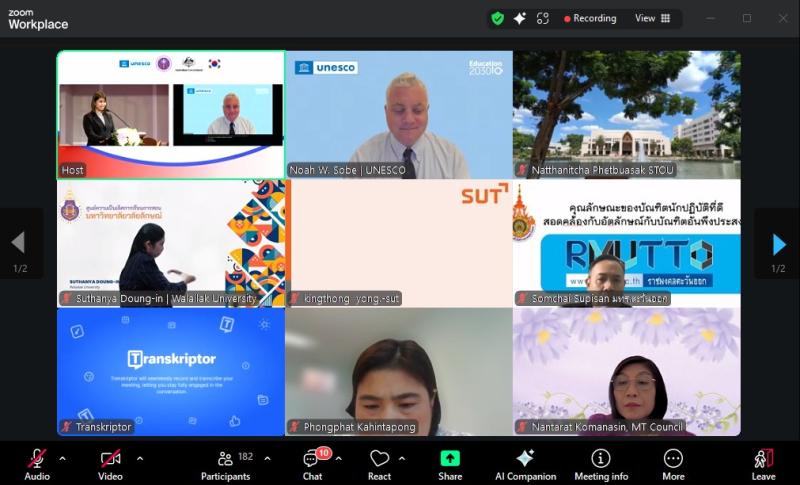Click the AI sparkle icon in top bar
Image resolution: width=800 pixels, height=485 pixels.
[520, 18]
